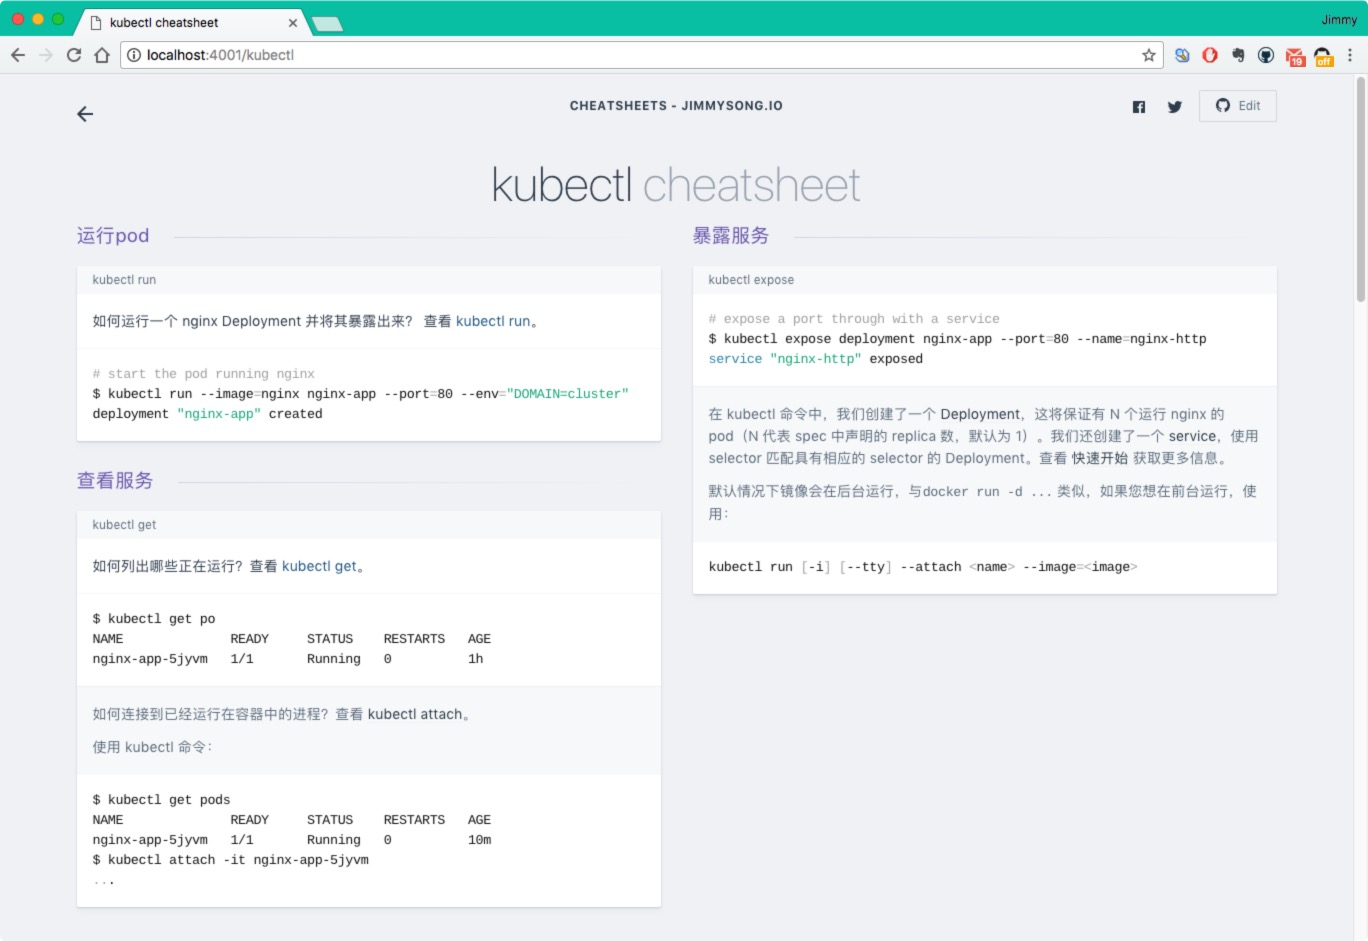
Task: Click the 'deployment "nginx-app" created' output line
Action: pos(207,414)
